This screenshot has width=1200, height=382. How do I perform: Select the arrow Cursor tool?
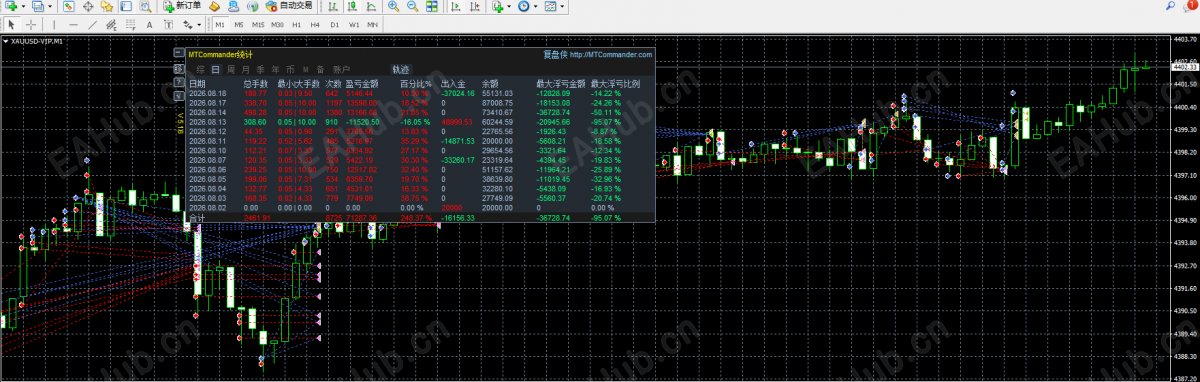coord(11,24)
